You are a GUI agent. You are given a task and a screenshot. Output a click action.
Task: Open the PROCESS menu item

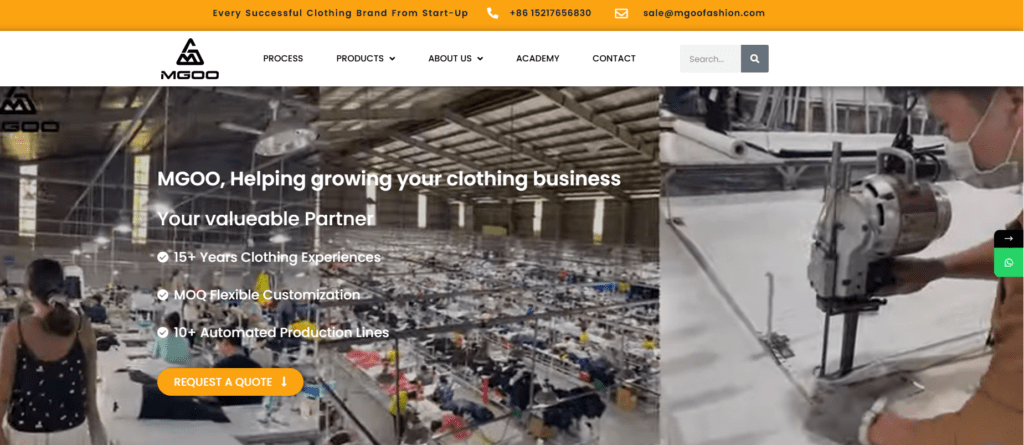pos(283,59)
